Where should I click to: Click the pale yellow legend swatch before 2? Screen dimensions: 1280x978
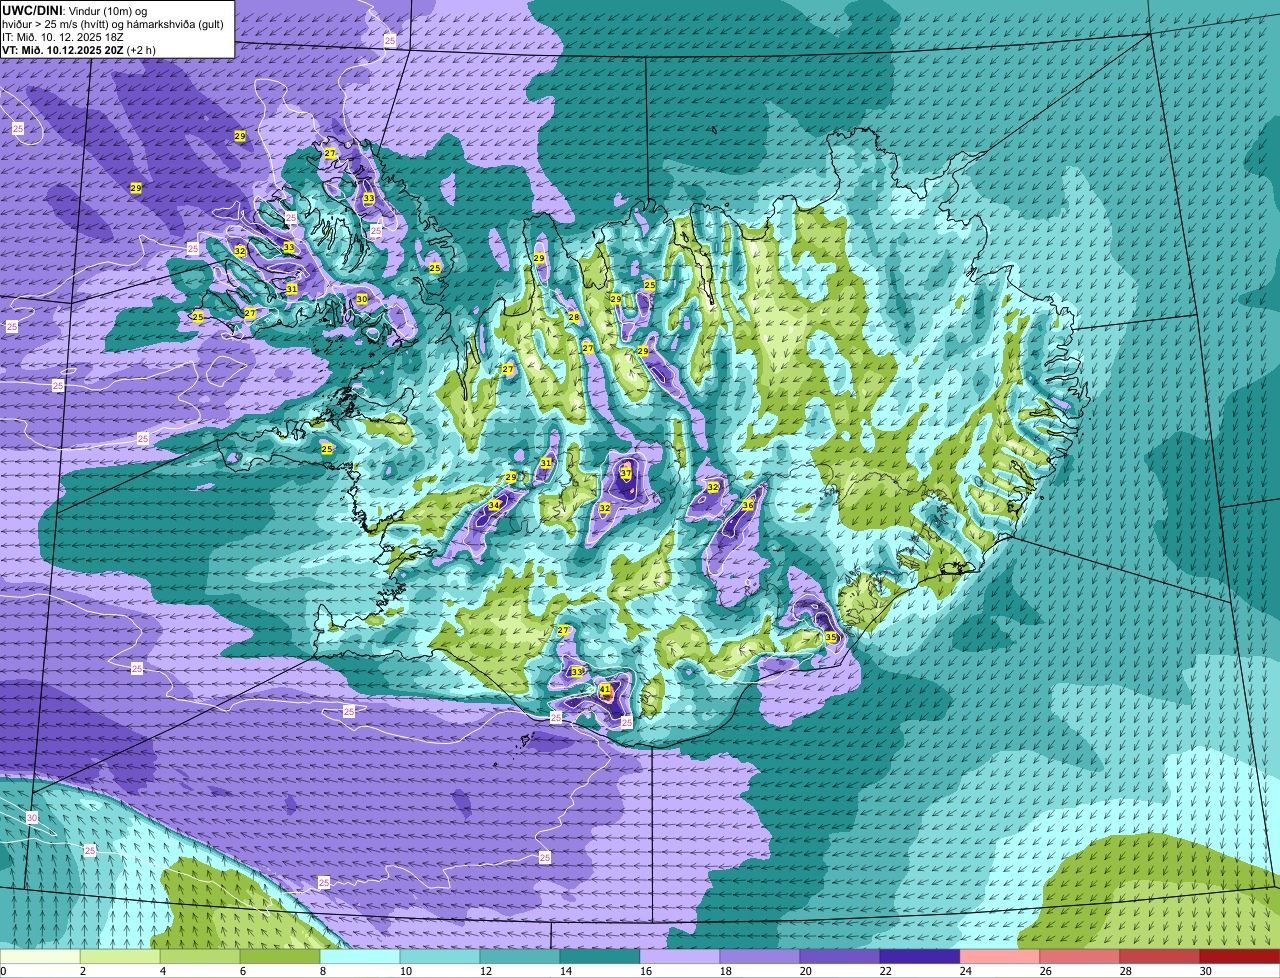coord(40,956)
